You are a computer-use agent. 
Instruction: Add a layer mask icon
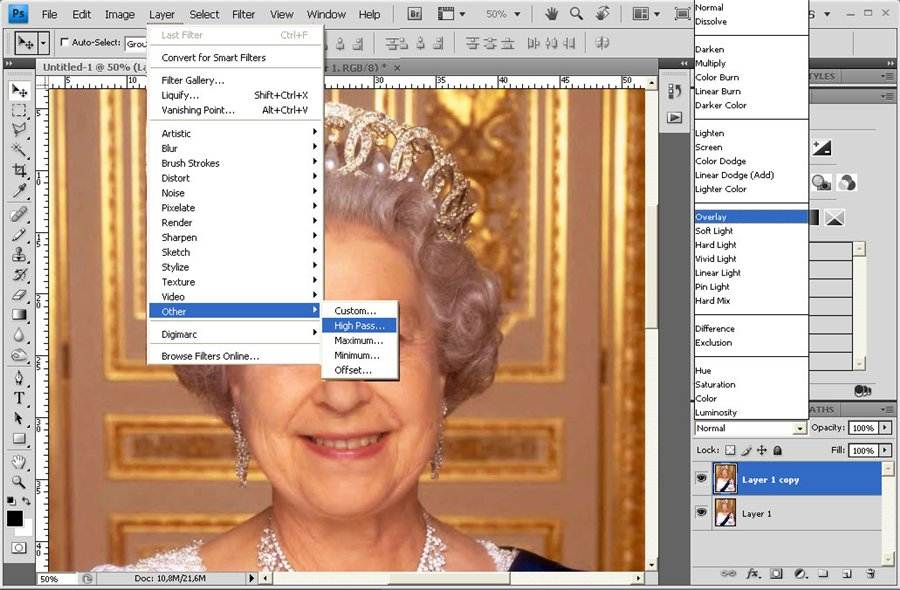(776, 573)
